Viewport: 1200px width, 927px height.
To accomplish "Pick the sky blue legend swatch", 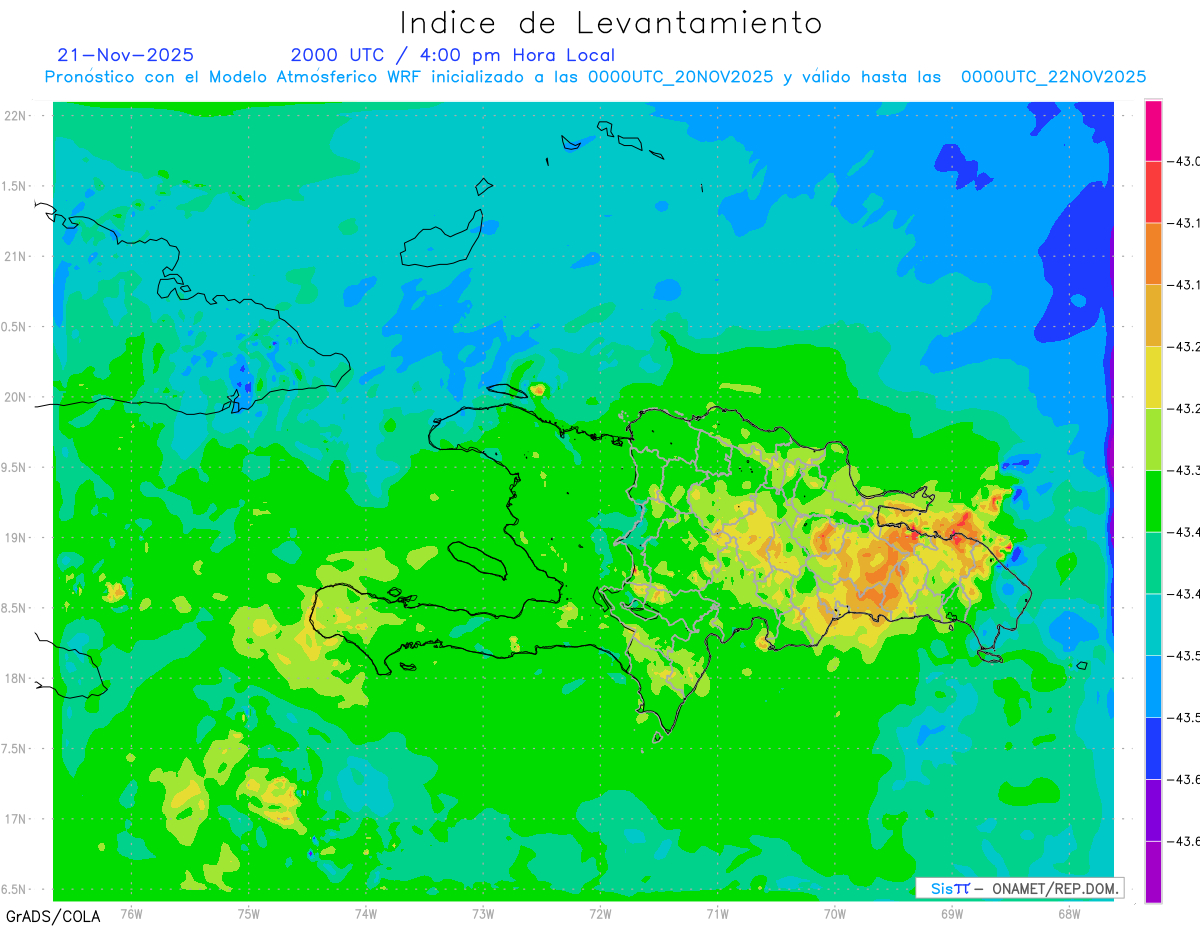I will pyautogui.click(x=1153, y=686).
